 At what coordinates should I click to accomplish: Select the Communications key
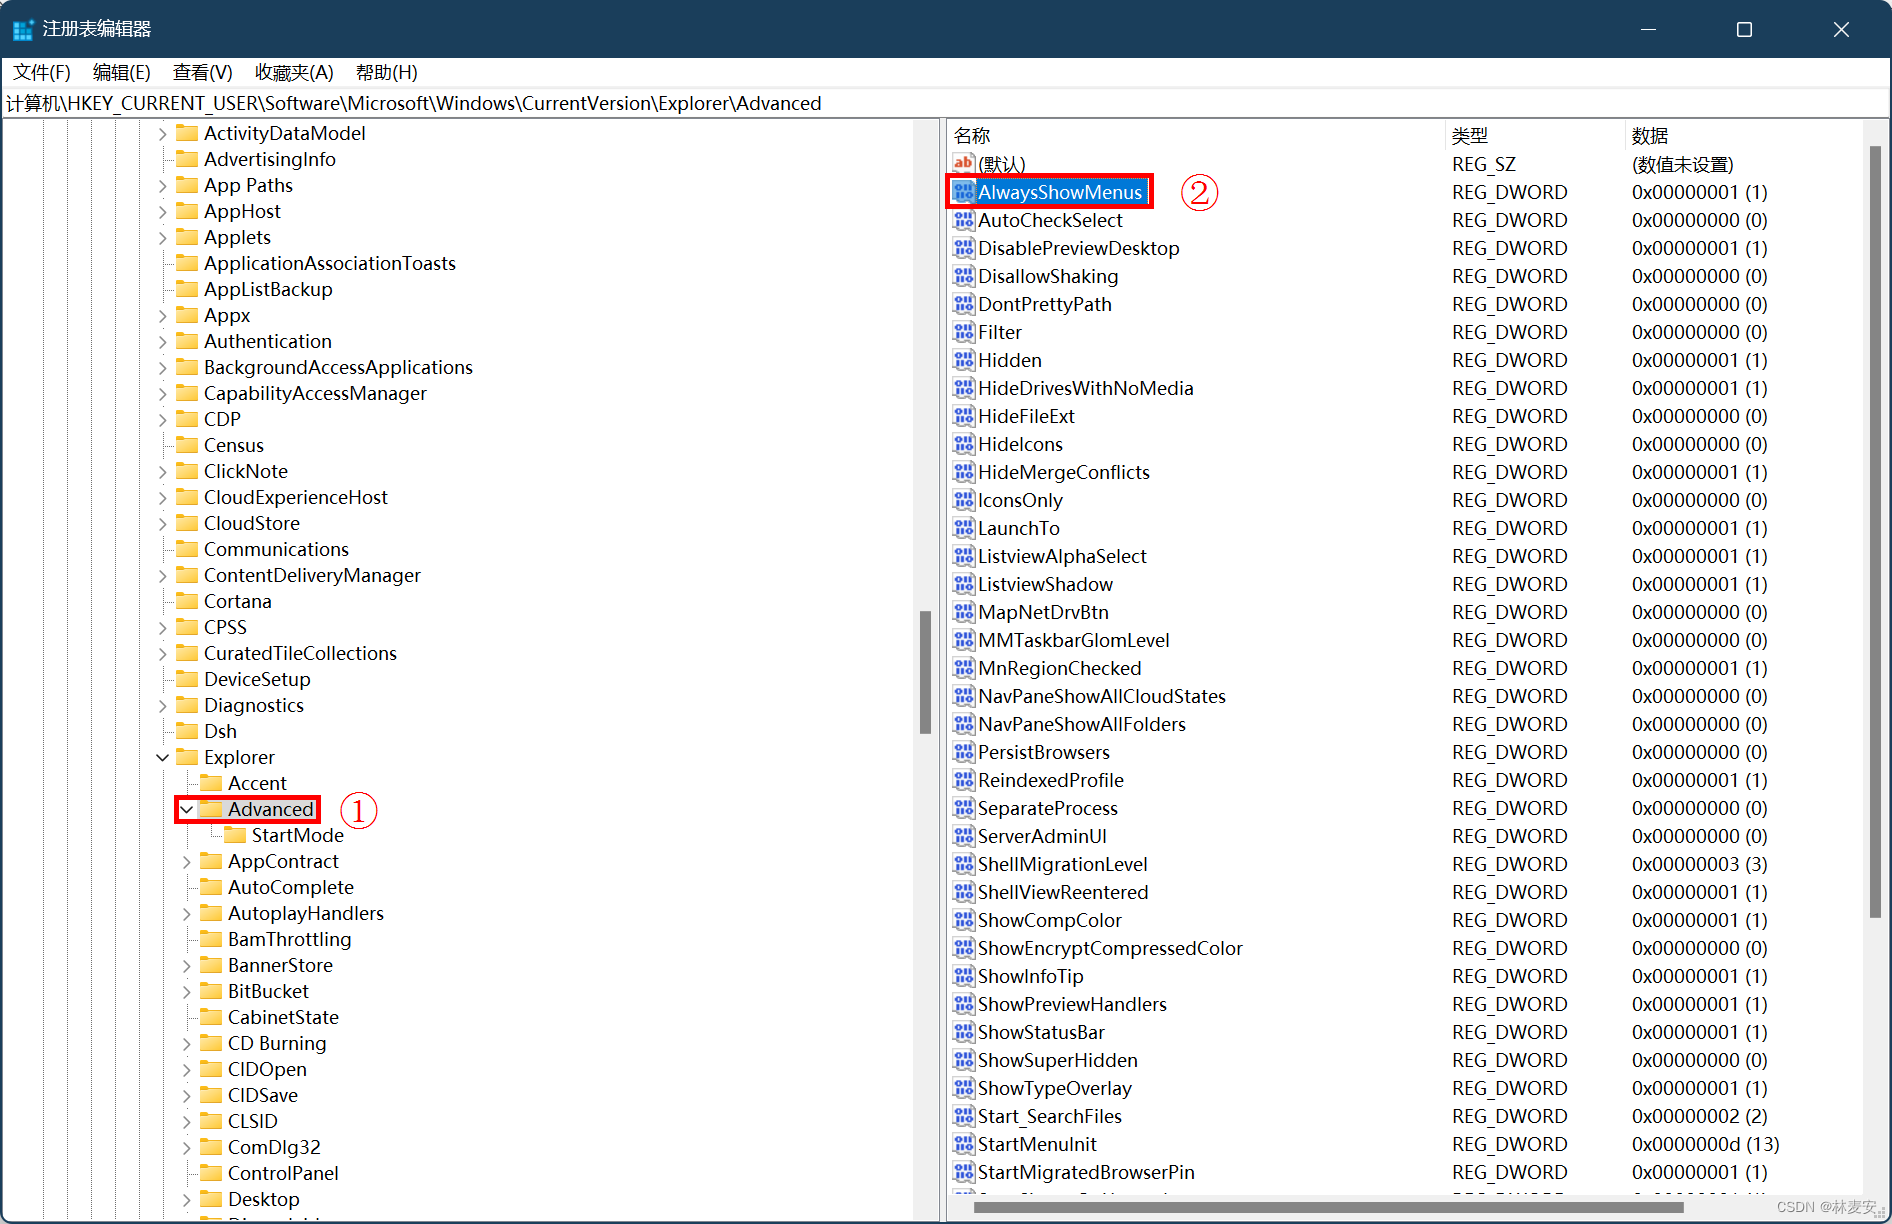[276, 549]
